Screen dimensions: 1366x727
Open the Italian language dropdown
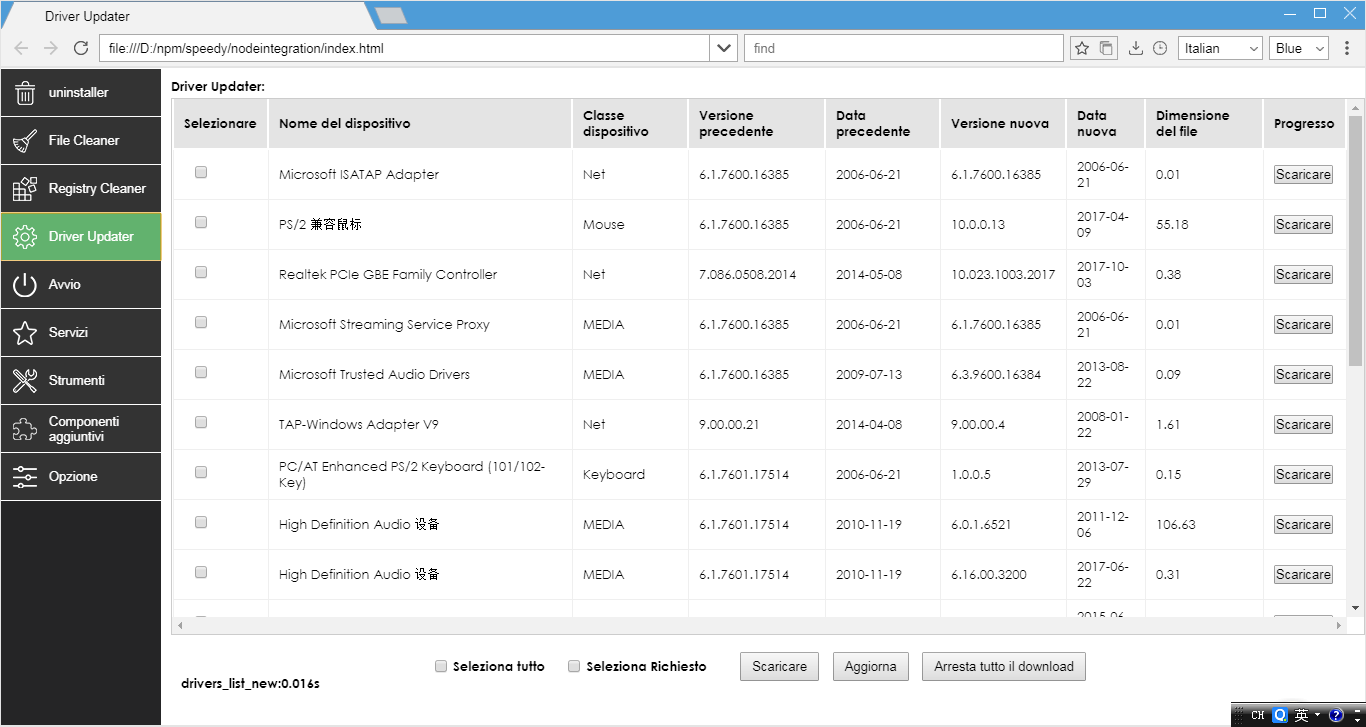point(1220,48)
